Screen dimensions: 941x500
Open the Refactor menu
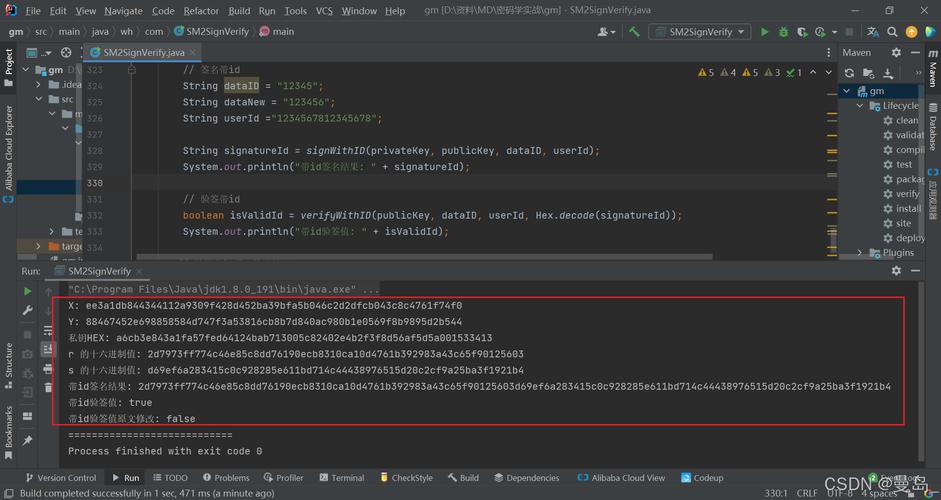[x=201, y=11]
